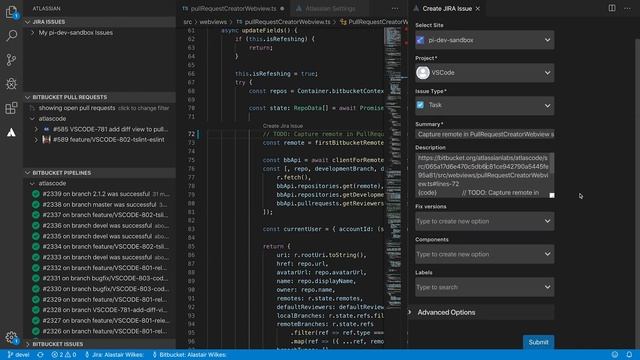Open the Explorer view in activity bar
Image resolution: width=640 pixels, height=360 pixels.
(x=11, y=12)
